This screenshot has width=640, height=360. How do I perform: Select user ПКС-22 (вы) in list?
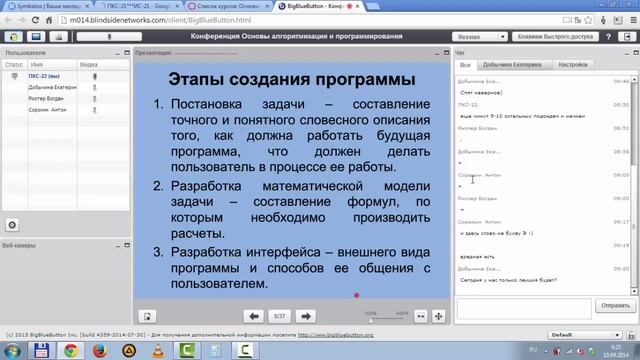click(44, 76)
